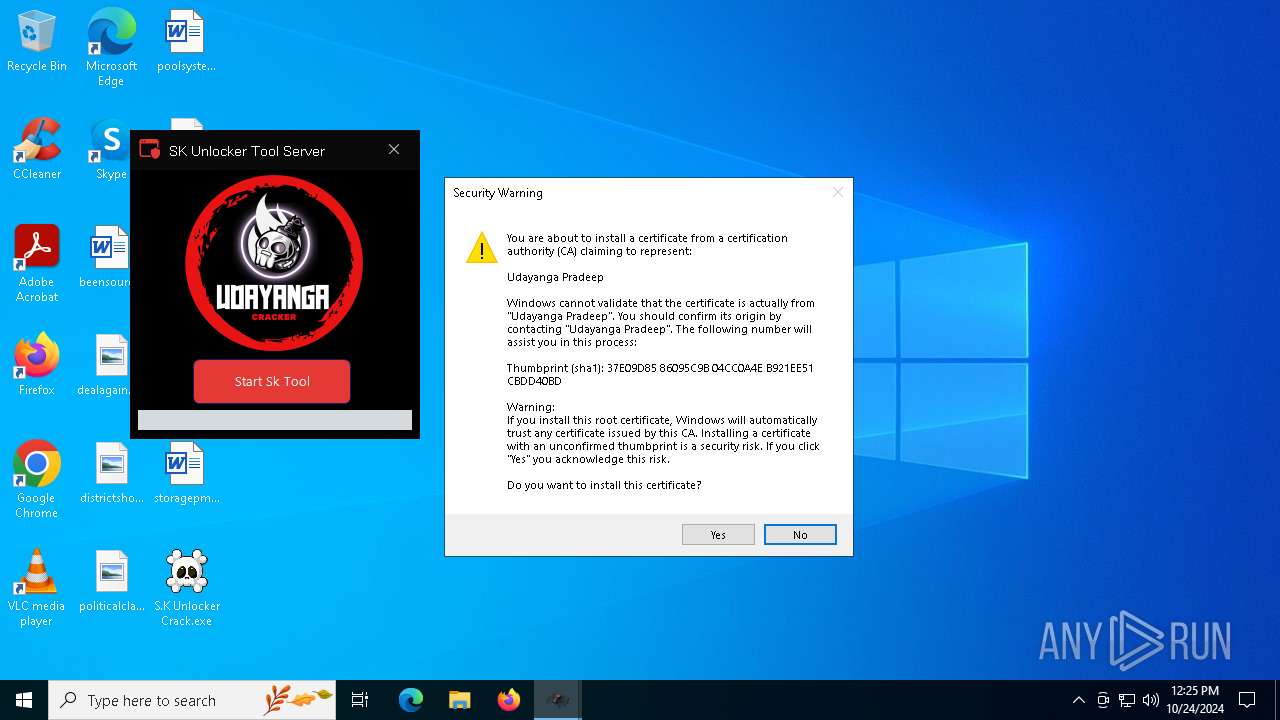Viewport: 1280px width, 720px height.
Task: Open the Action Center notifications icon
Action: [1247, 700]
